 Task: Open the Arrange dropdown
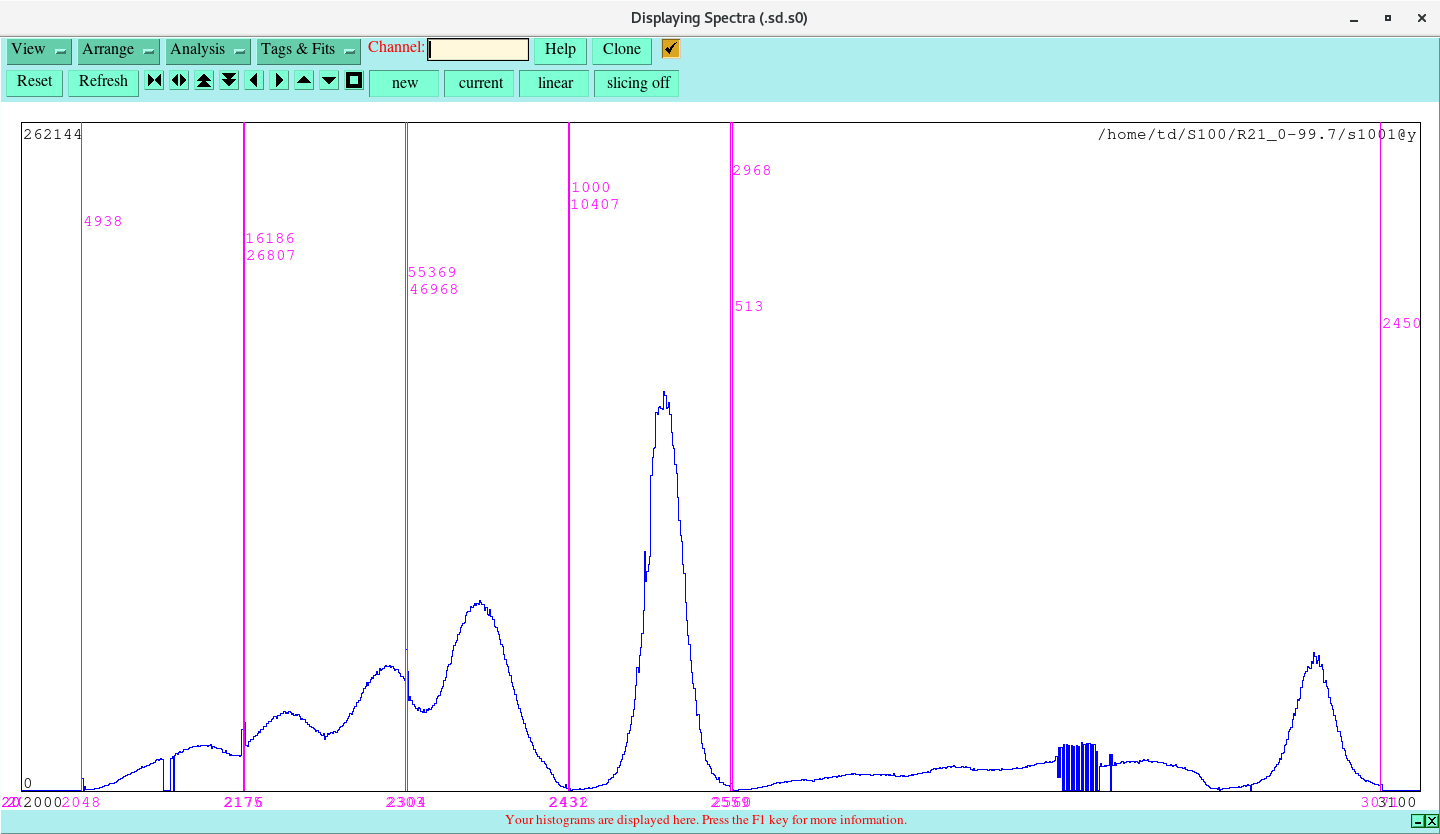(118, 49)
